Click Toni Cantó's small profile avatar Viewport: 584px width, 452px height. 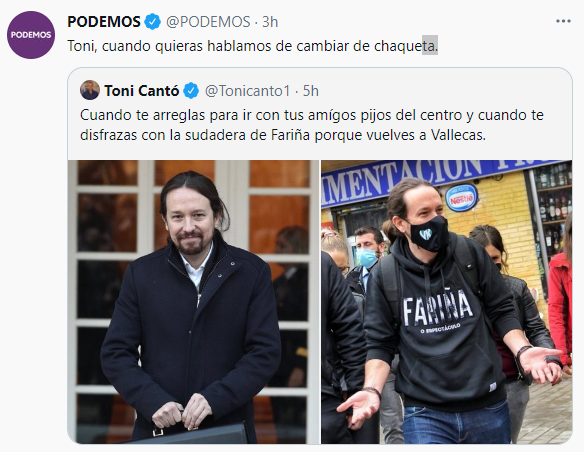tap(90, 90)
